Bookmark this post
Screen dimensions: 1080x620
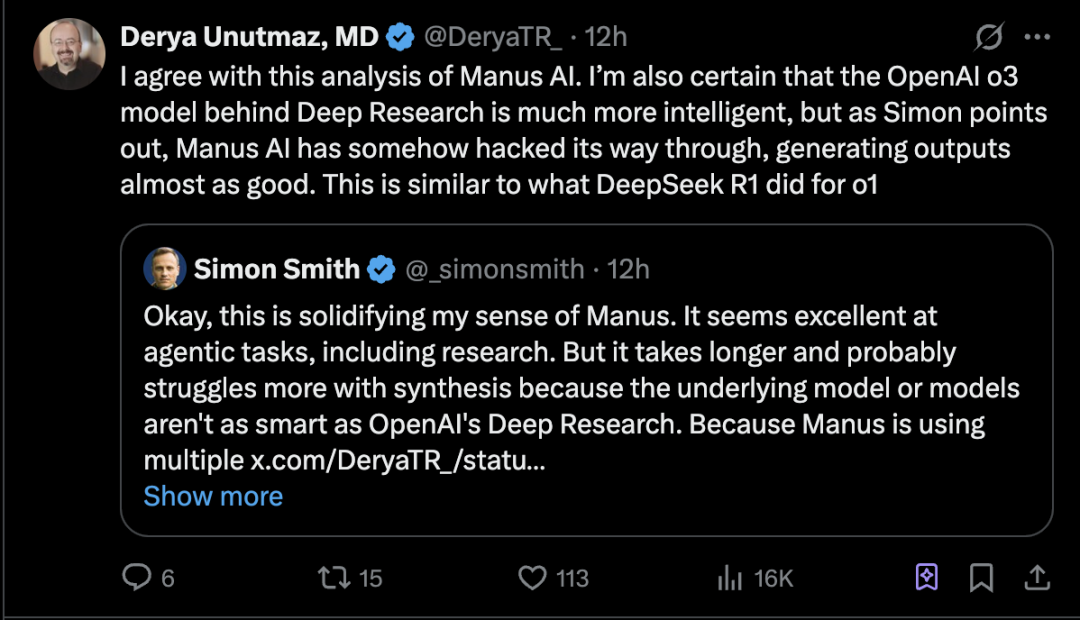coord(982,577)
